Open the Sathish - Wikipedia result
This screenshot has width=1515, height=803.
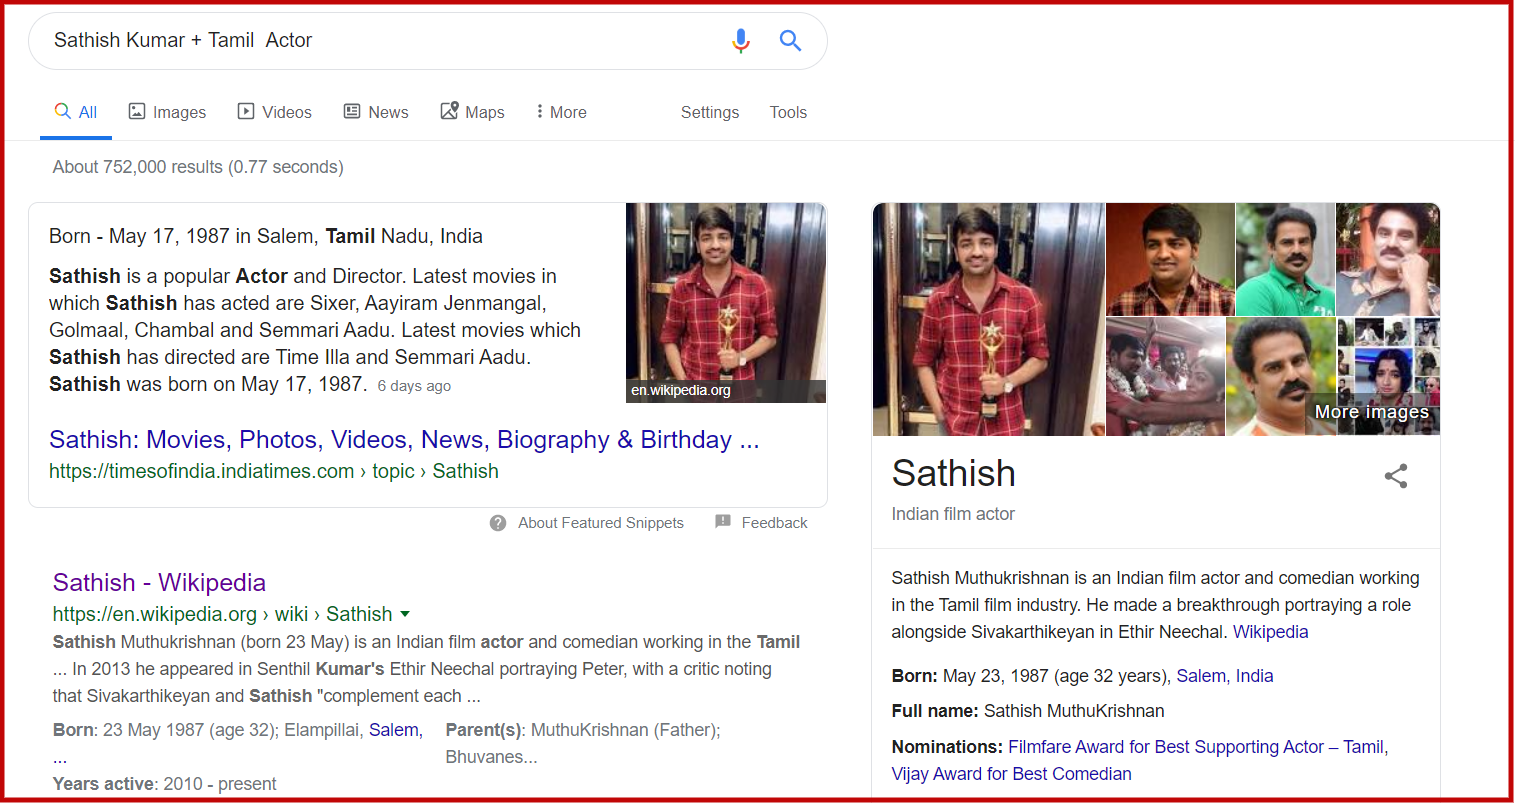159,582
